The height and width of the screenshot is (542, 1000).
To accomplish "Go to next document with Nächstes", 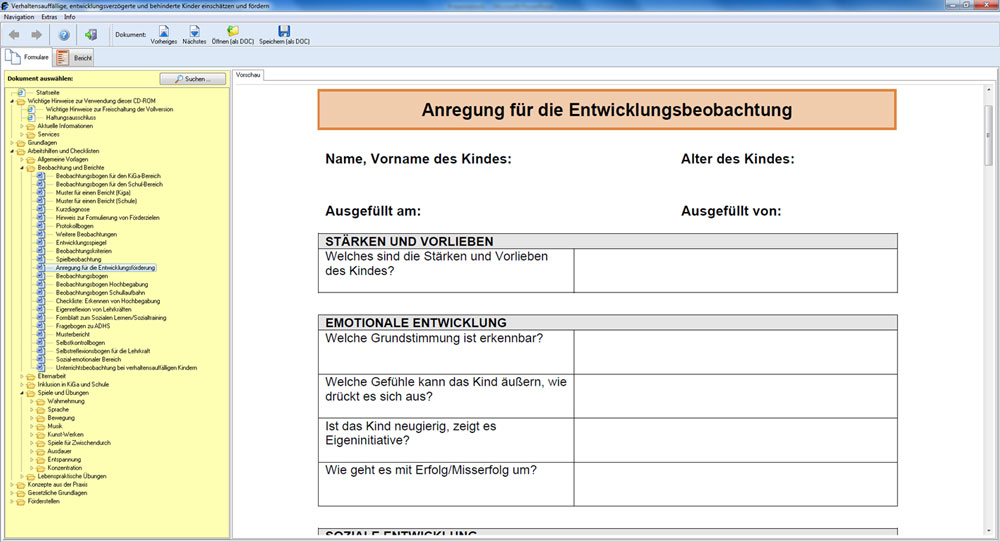I will [194, 35].
